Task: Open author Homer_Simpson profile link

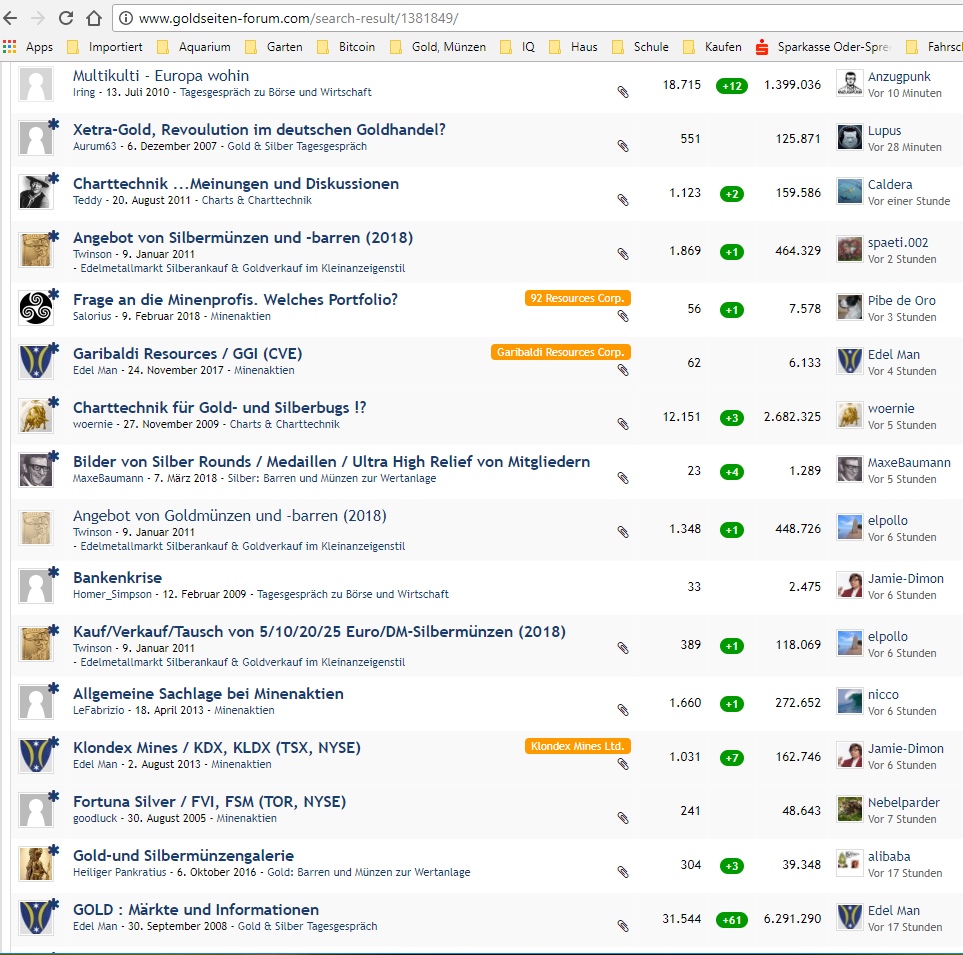Action: [x=112, y=594]
